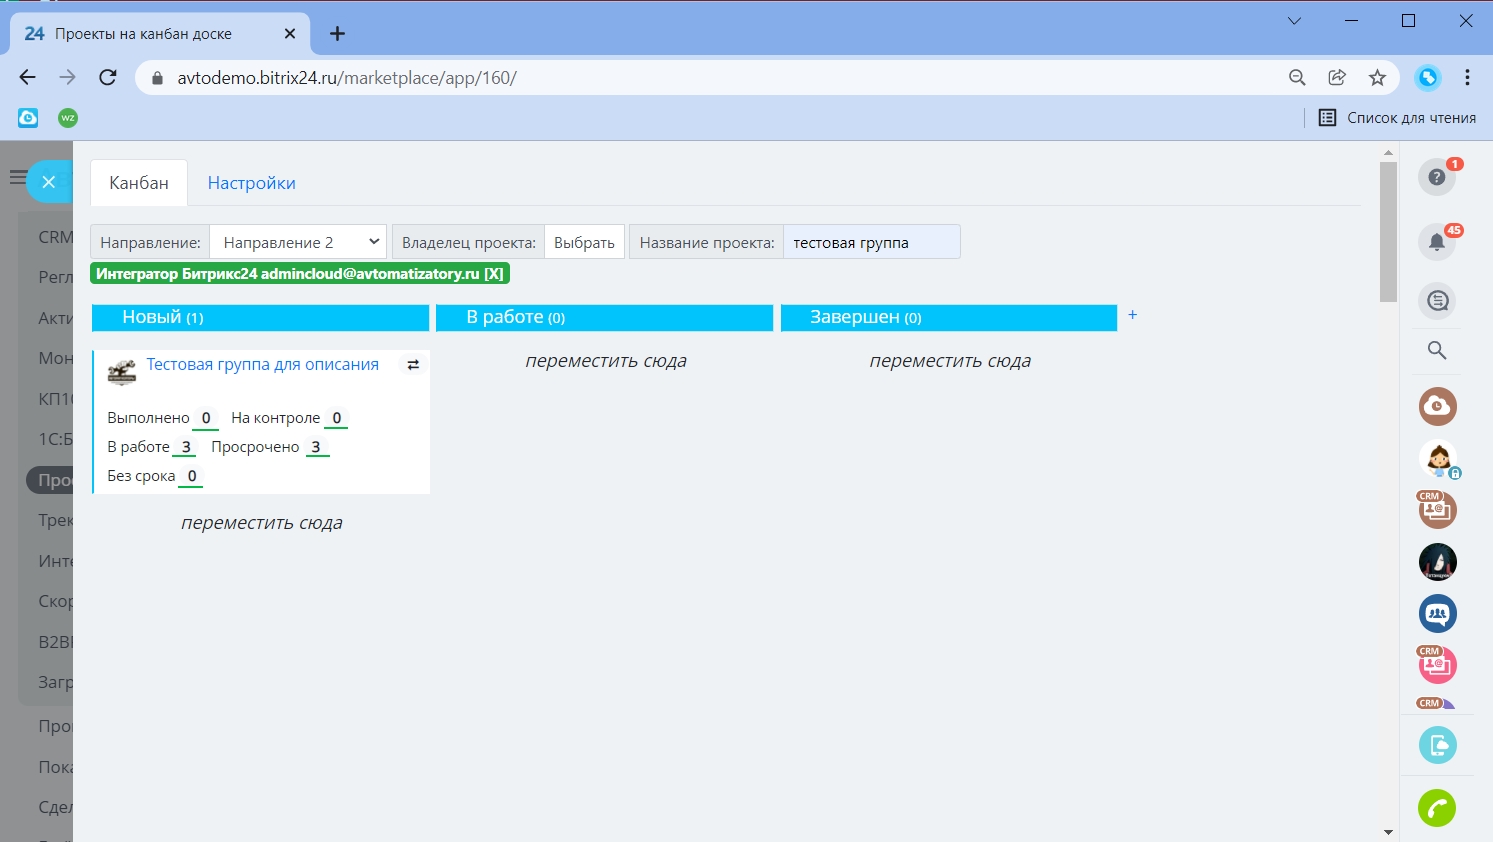Open the search magnifier in right sidebar
This screenshot has height=842, width=1493.
point(1436,350)
